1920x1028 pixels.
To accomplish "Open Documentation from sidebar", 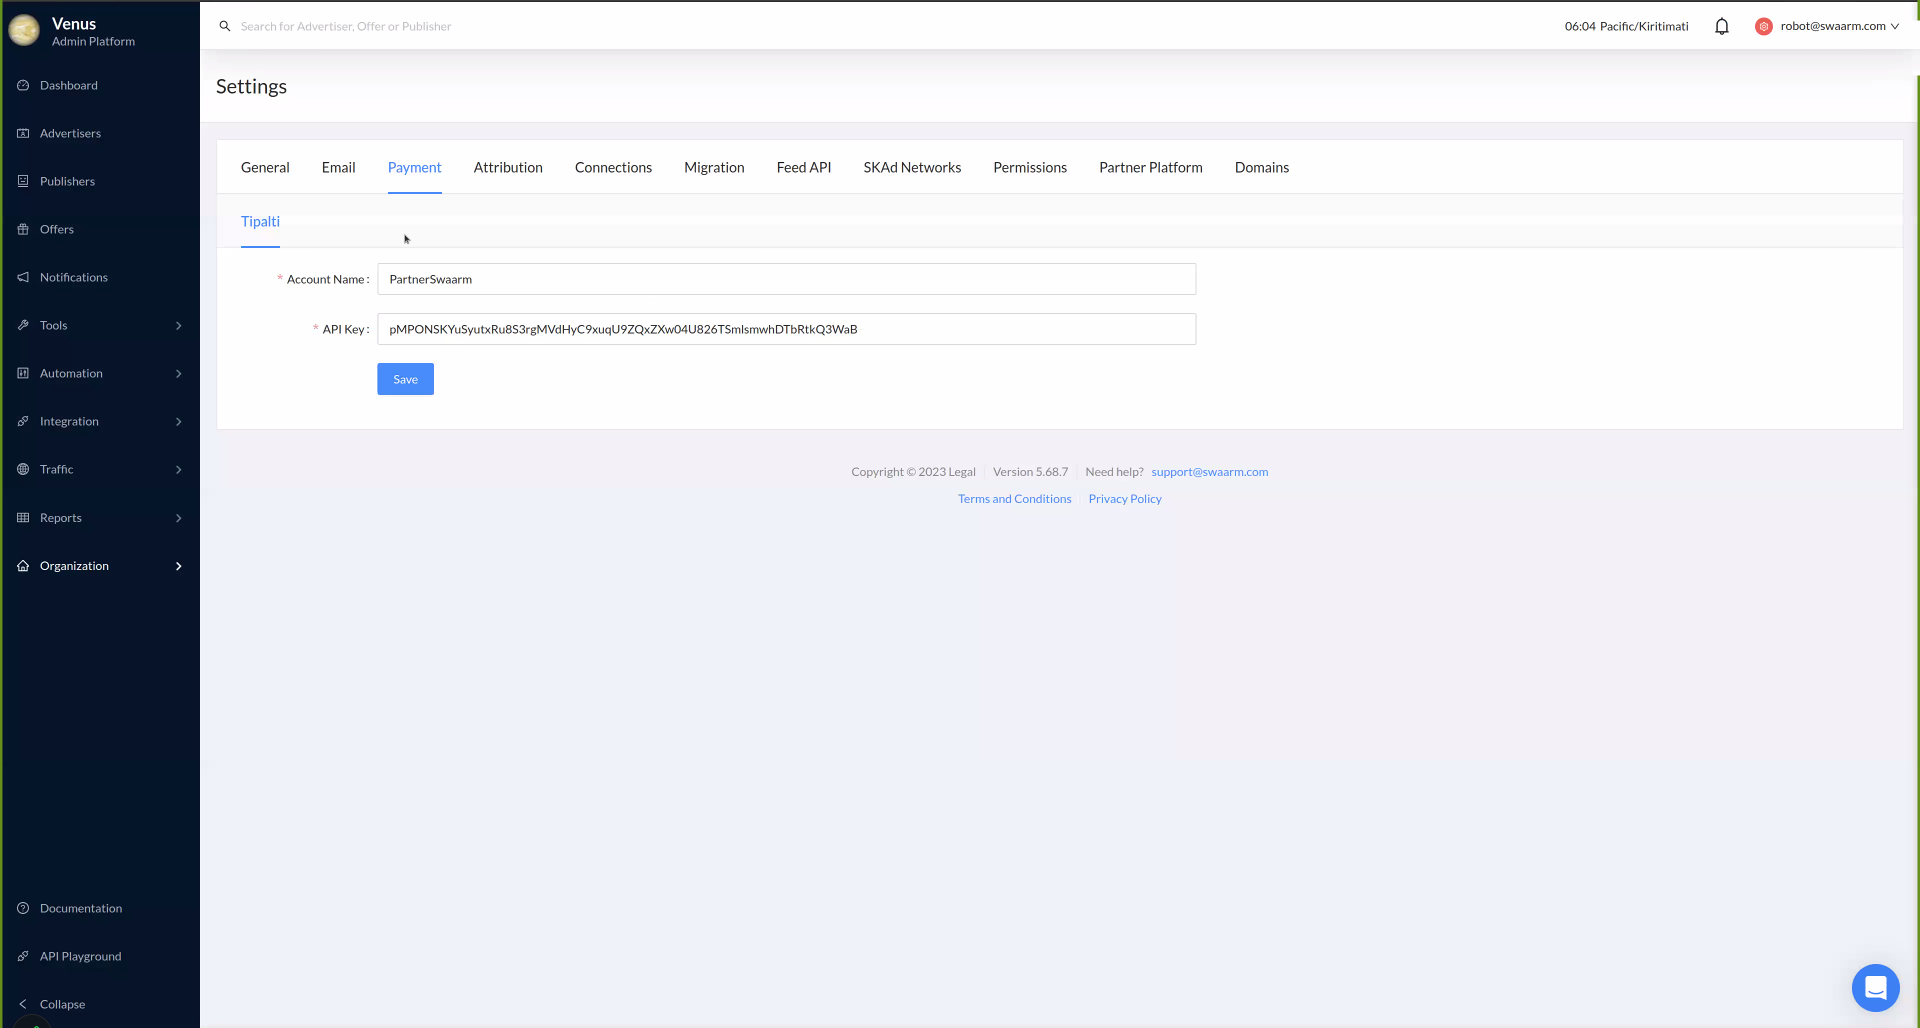I will point(80,908).
